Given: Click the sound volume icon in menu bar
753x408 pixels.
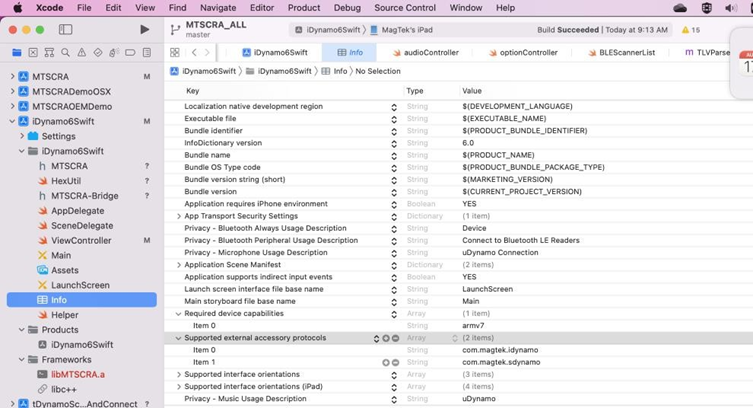Looking at the screenshot, I should pos(731,8).
